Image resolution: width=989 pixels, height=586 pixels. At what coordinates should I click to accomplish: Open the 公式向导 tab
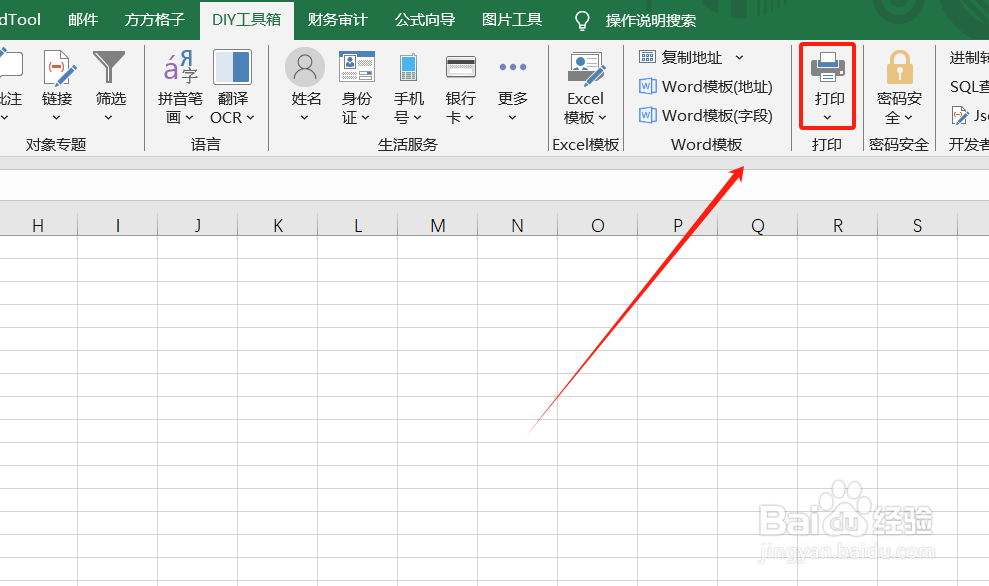coord(424,20)
